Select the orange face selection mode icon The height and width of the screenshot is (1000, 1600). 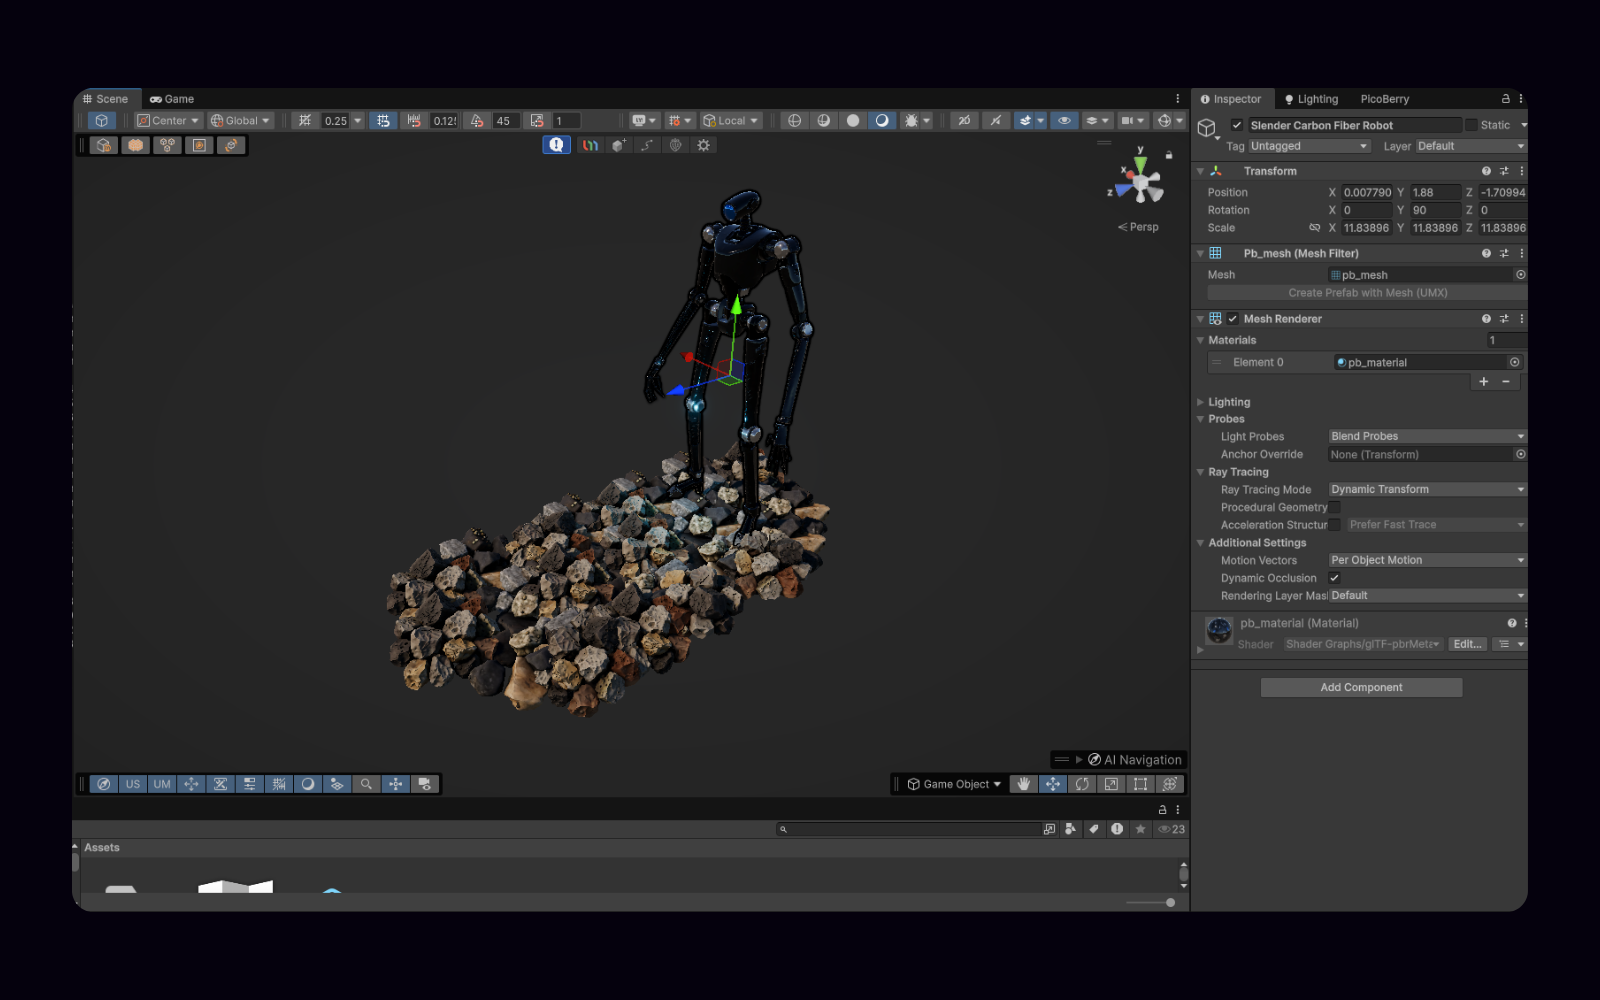pos(136,145)
